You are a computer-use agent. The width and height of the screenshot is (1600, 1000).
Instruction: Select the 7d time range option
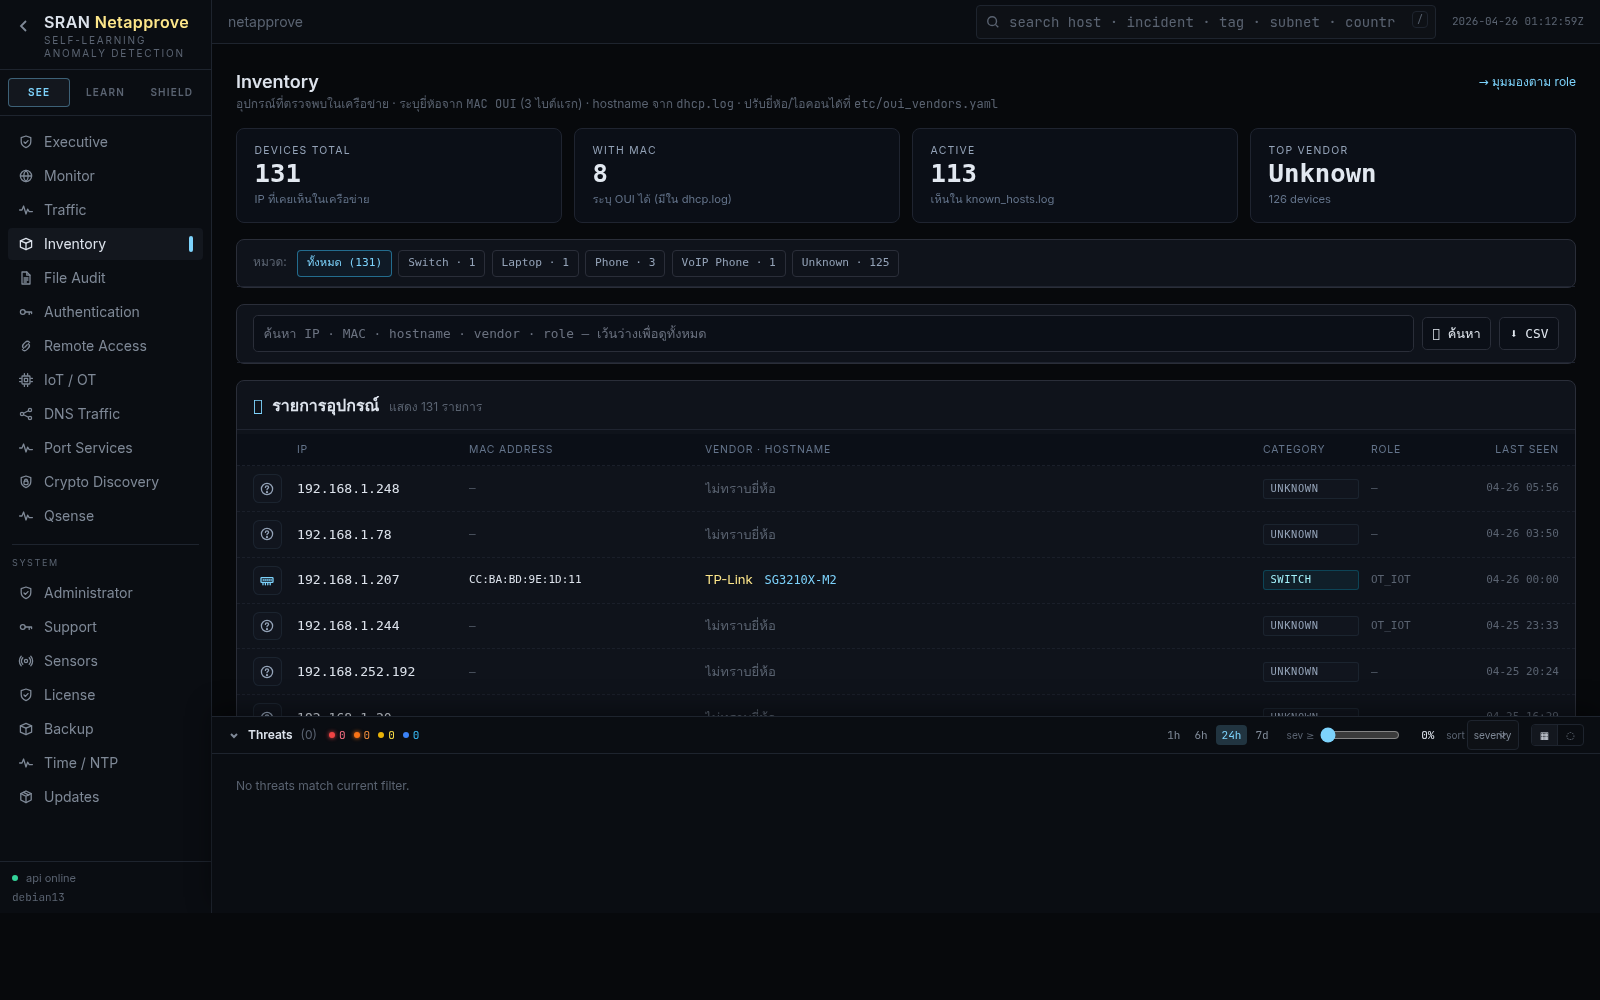point(1262,736)
